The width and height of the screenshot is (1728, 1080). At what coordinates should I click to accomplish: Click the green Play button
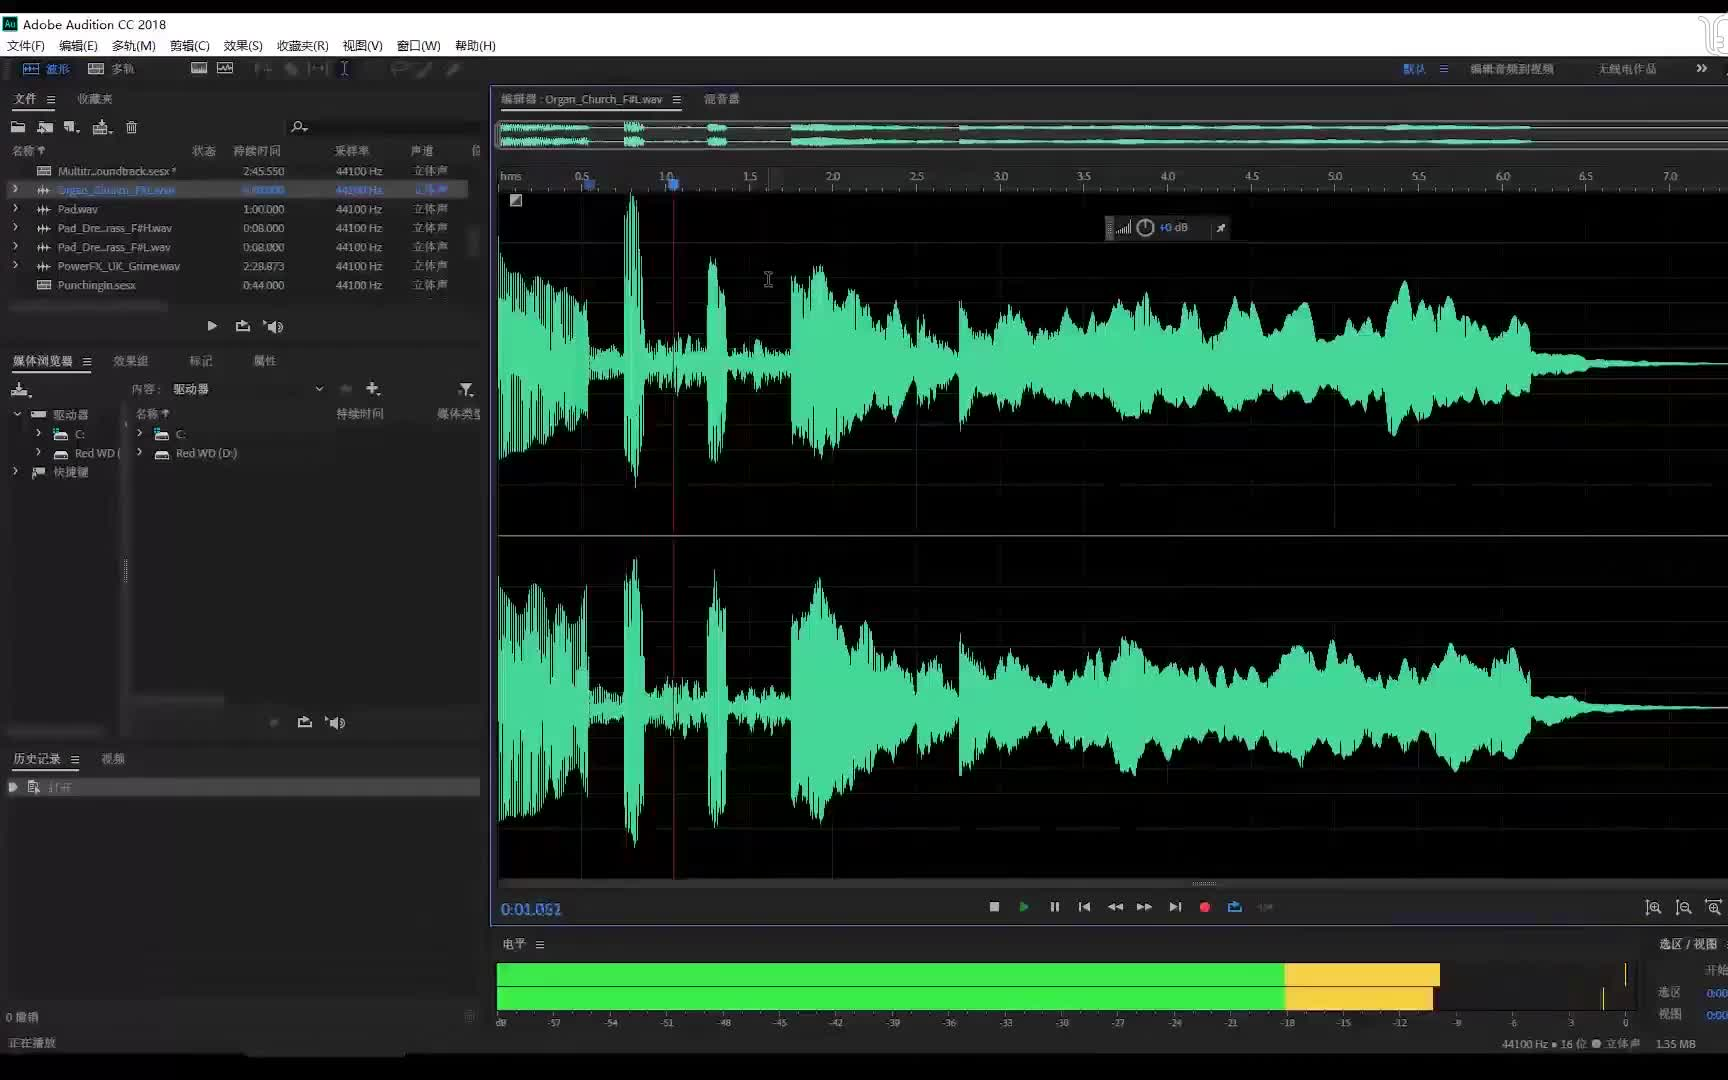click(1024, 907)
